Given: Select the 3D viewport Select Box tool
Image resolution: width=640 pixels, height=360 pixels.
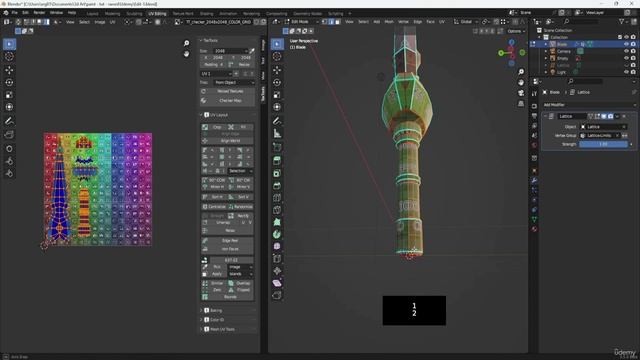Looking at the screenshot, I should pos(277,44).
